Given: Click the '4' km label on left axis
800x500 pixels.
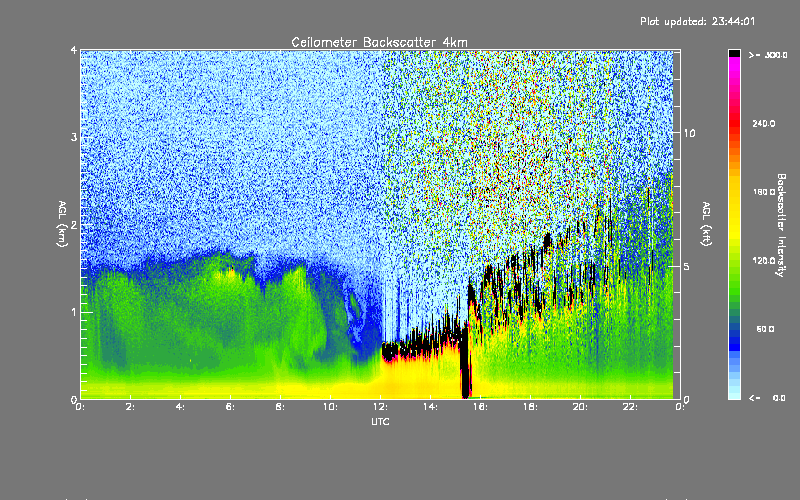Looking at the screenshot, I should 74,50.
